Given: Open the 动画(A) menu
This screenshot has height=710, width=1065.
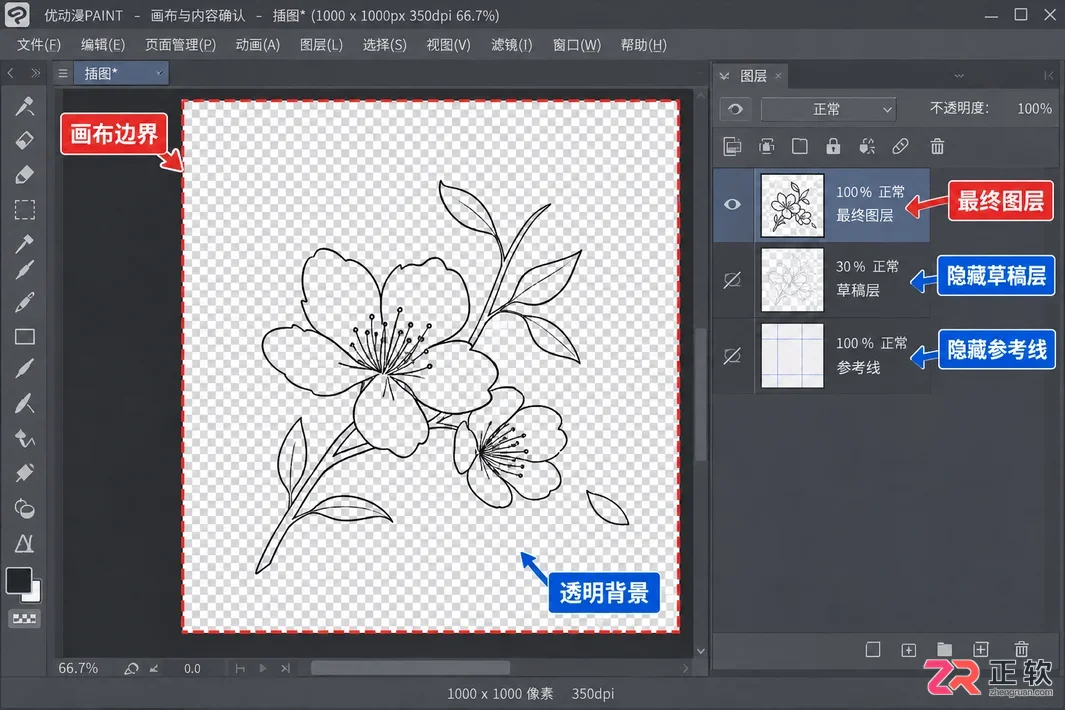Looking at the screenshot, I should pyautogui.click(x=257, y=45).
